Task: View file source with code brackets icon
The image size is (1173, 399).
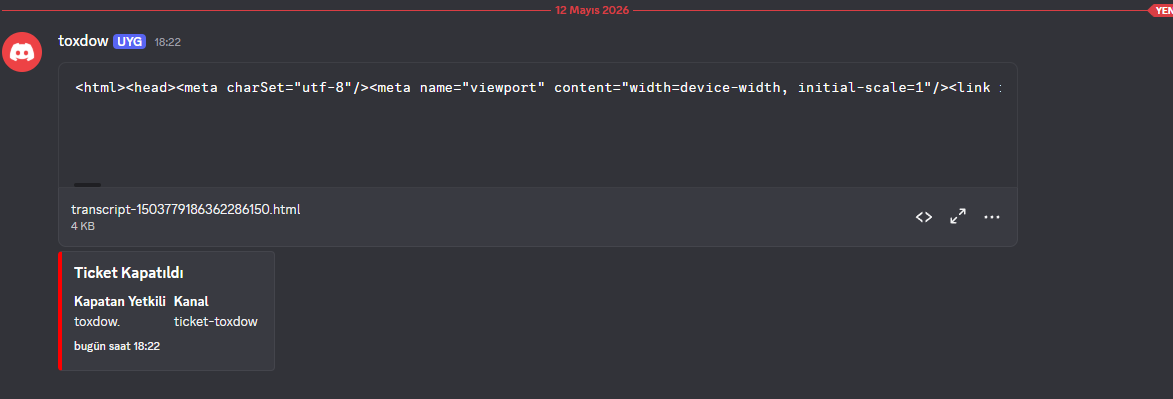Action: pyautogui.click(x=924, y=217)
